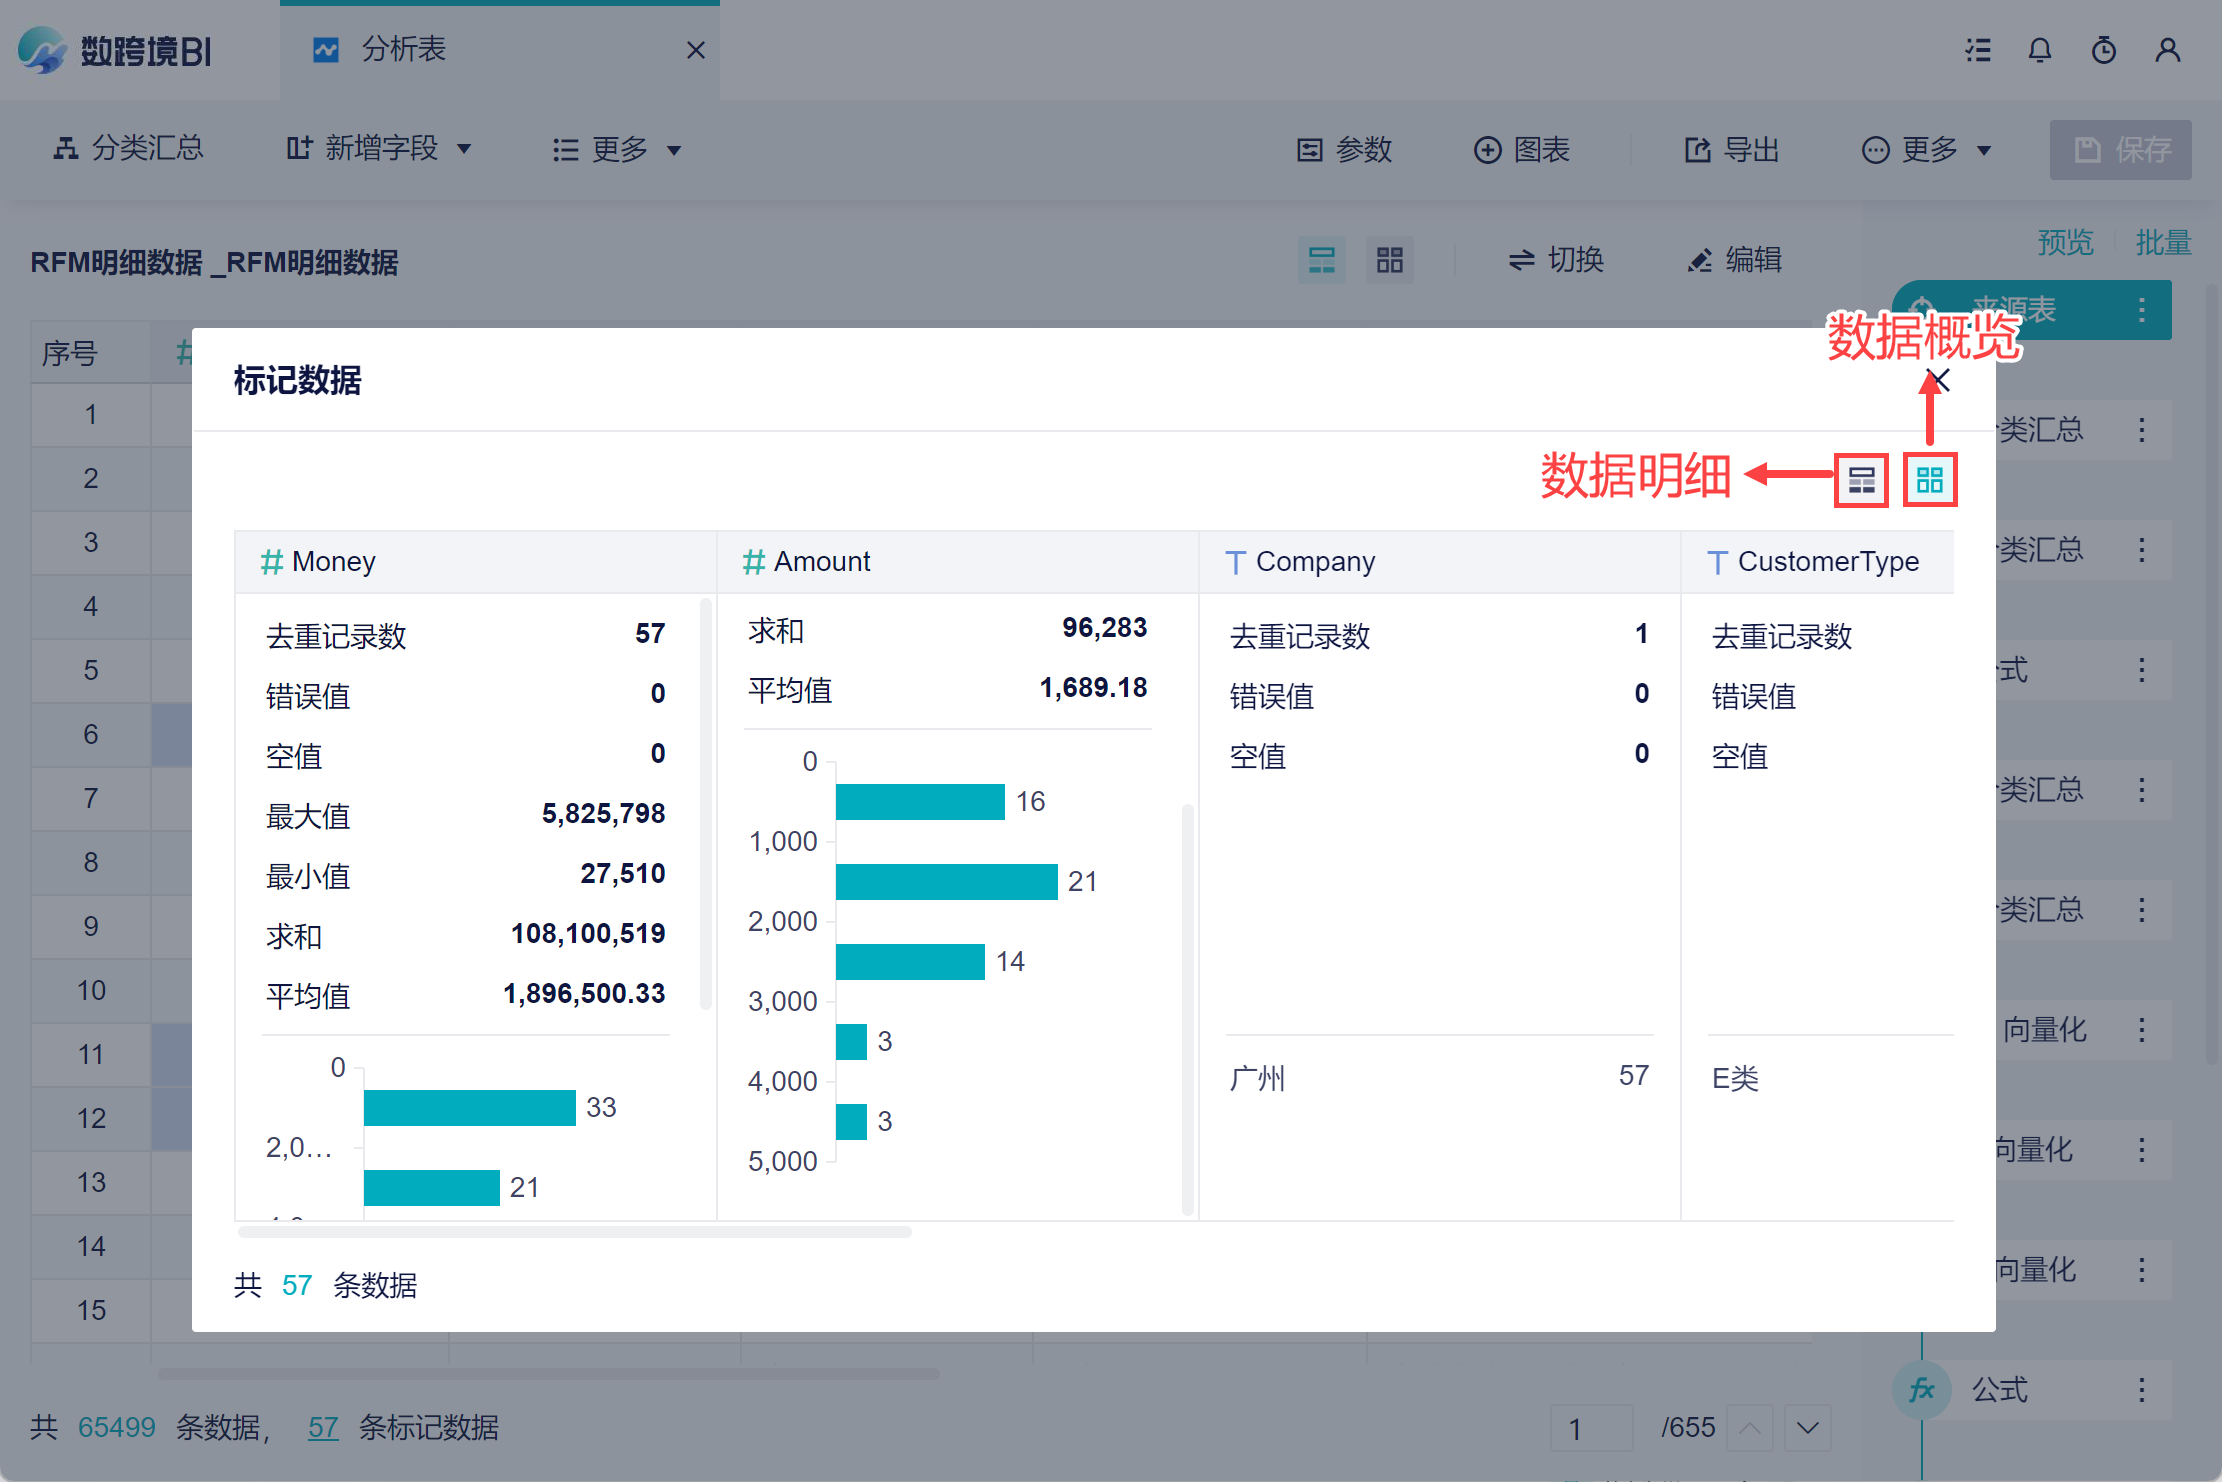
Task: Open the 参数 parameters tool
Action: [x=1344, y=150]
